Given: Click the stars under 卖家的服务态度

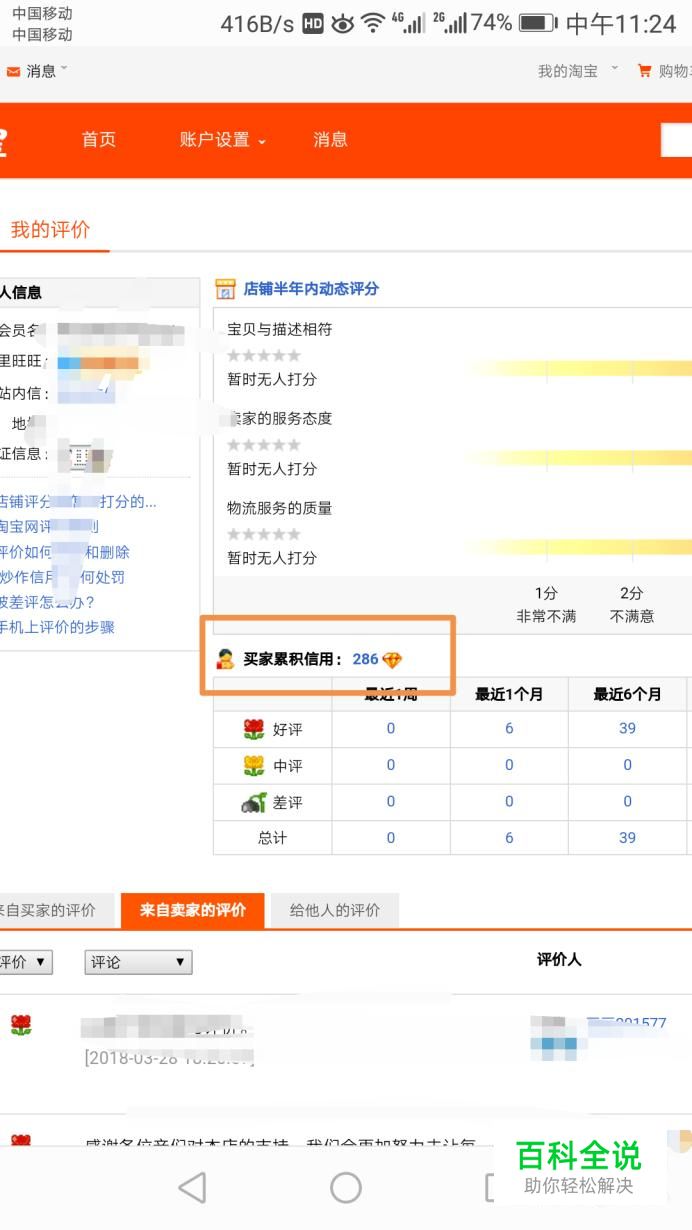Looking at the screenshot, I should [264, 444].
